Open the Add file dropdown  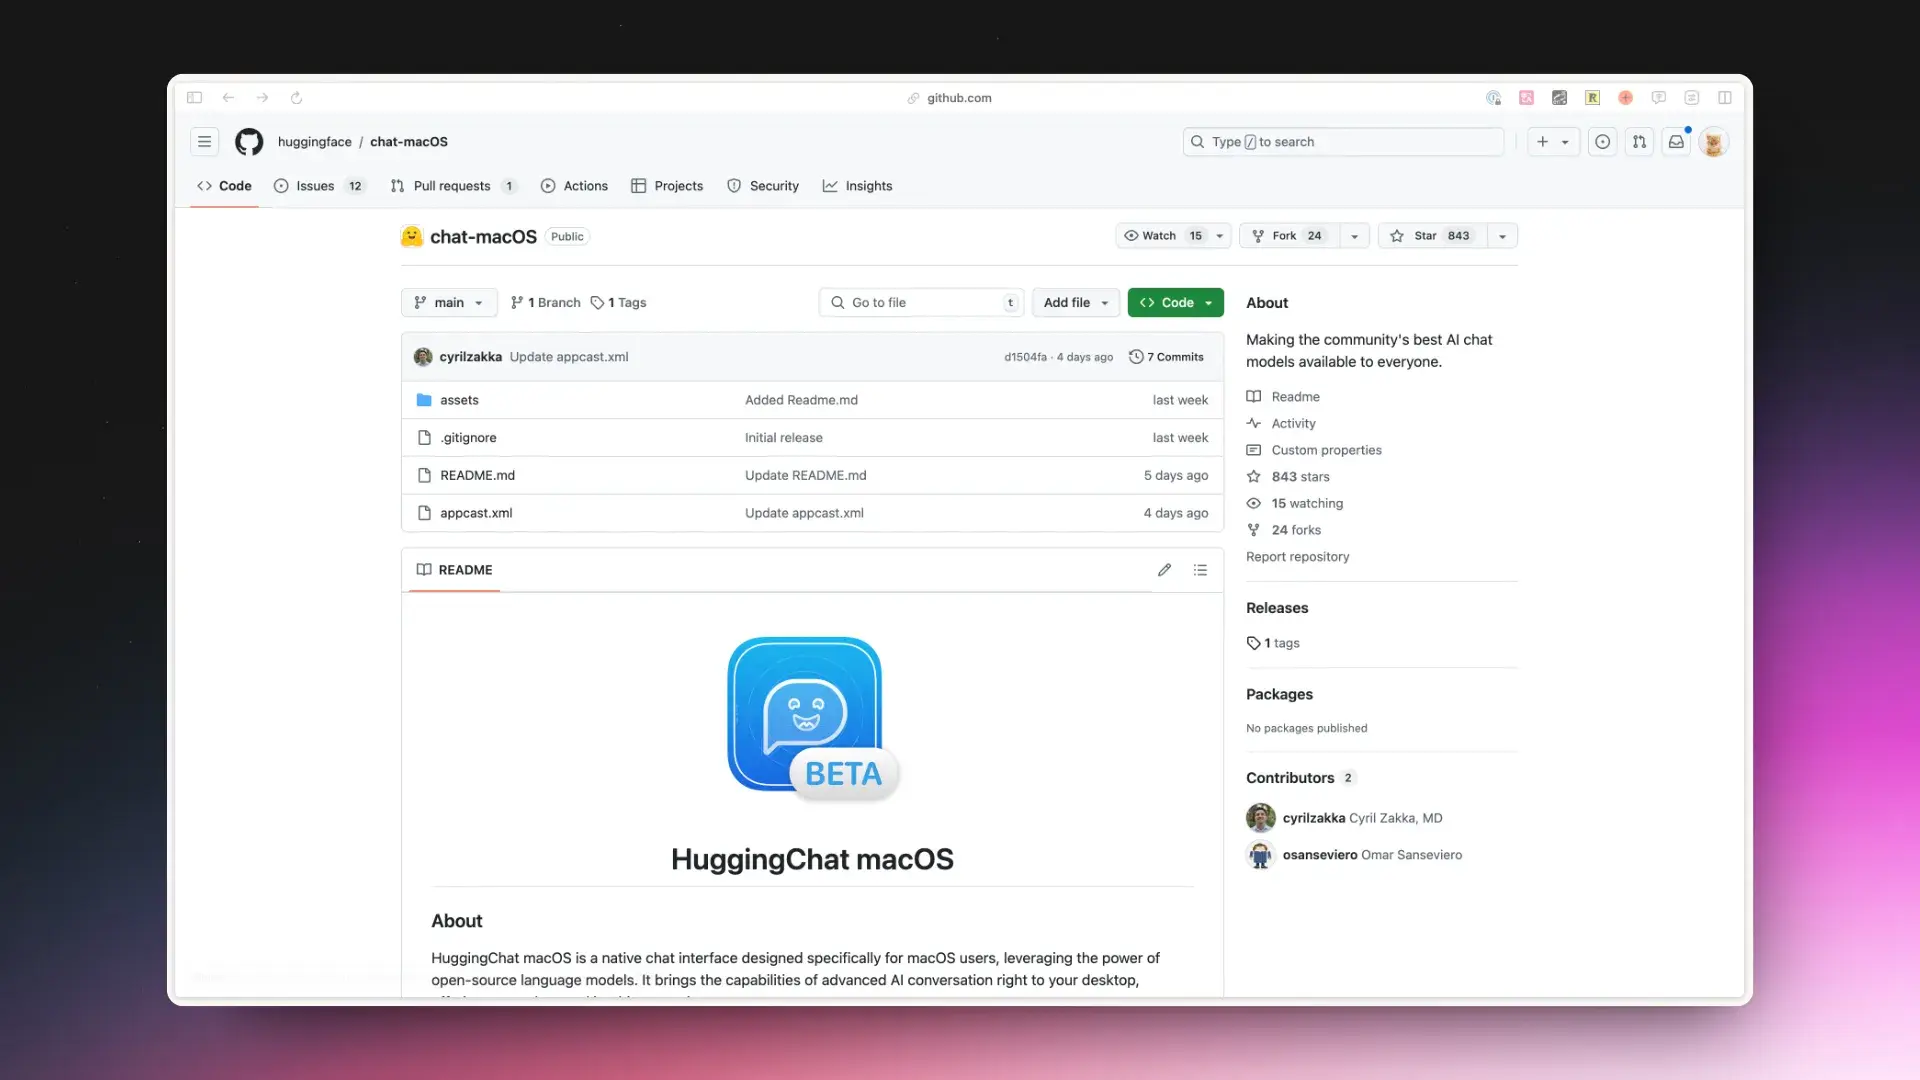[1075, 303]
